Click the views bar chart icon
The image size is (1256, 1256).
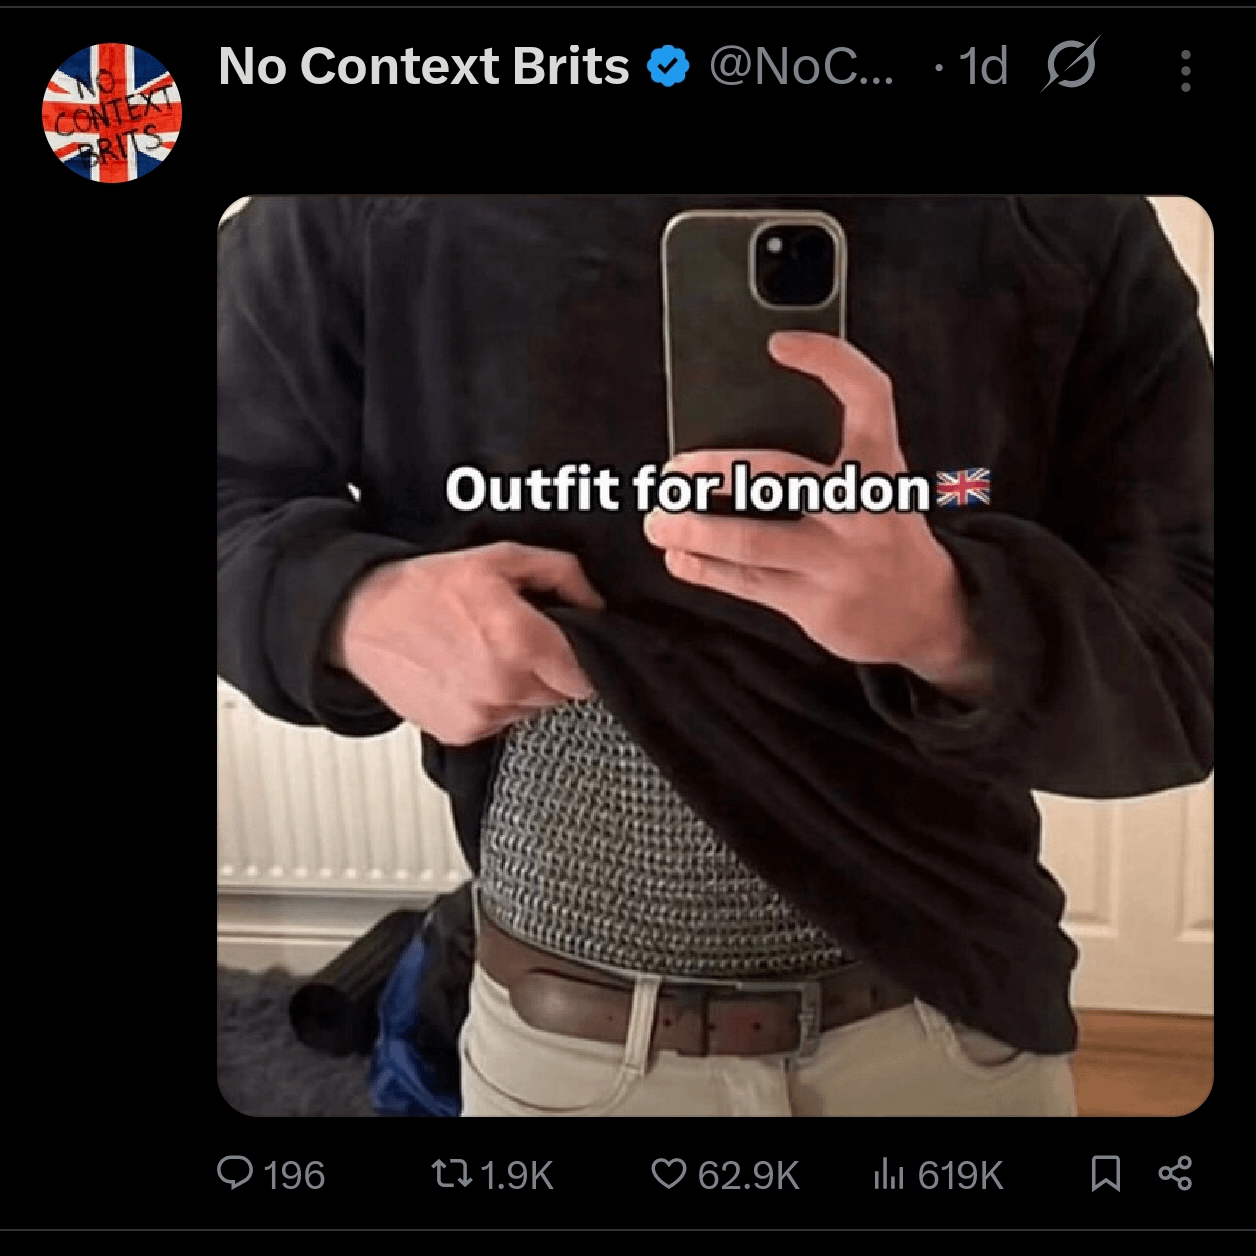pyautogui.click(x=888, y=1174)
